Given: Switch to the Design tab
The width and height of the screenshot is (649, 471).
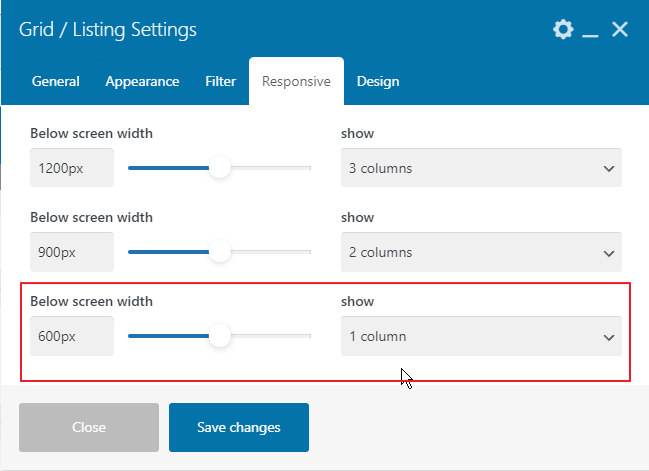Looking at the screenshot, I should (x=378, y=82).
